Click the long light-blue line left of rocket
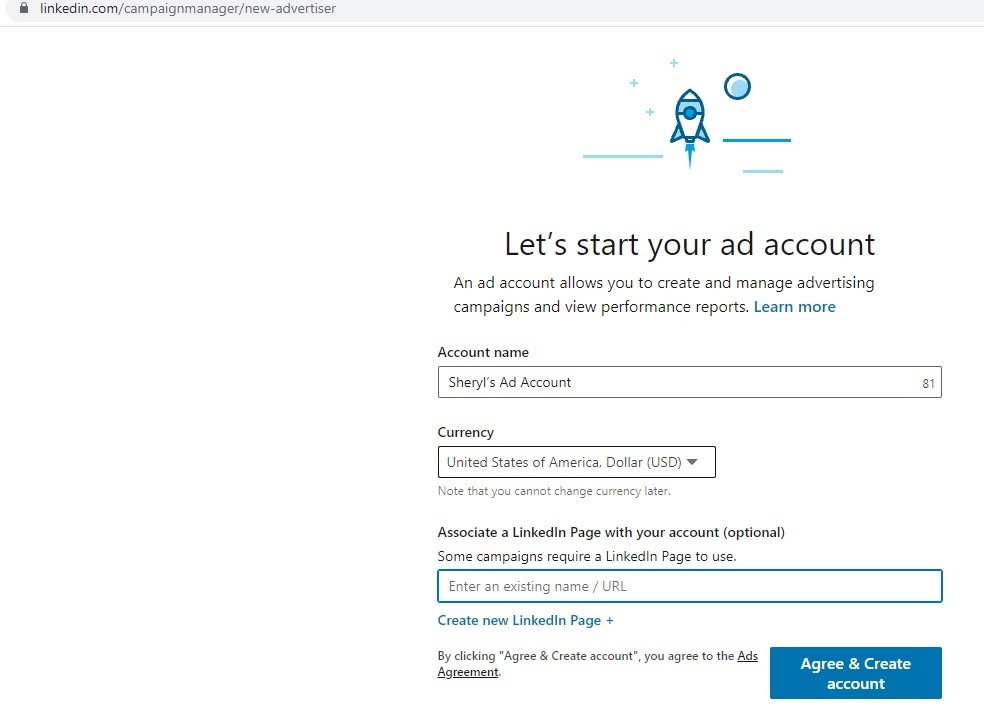The height and width of the screenshot is (707, 984). (622, 156)
